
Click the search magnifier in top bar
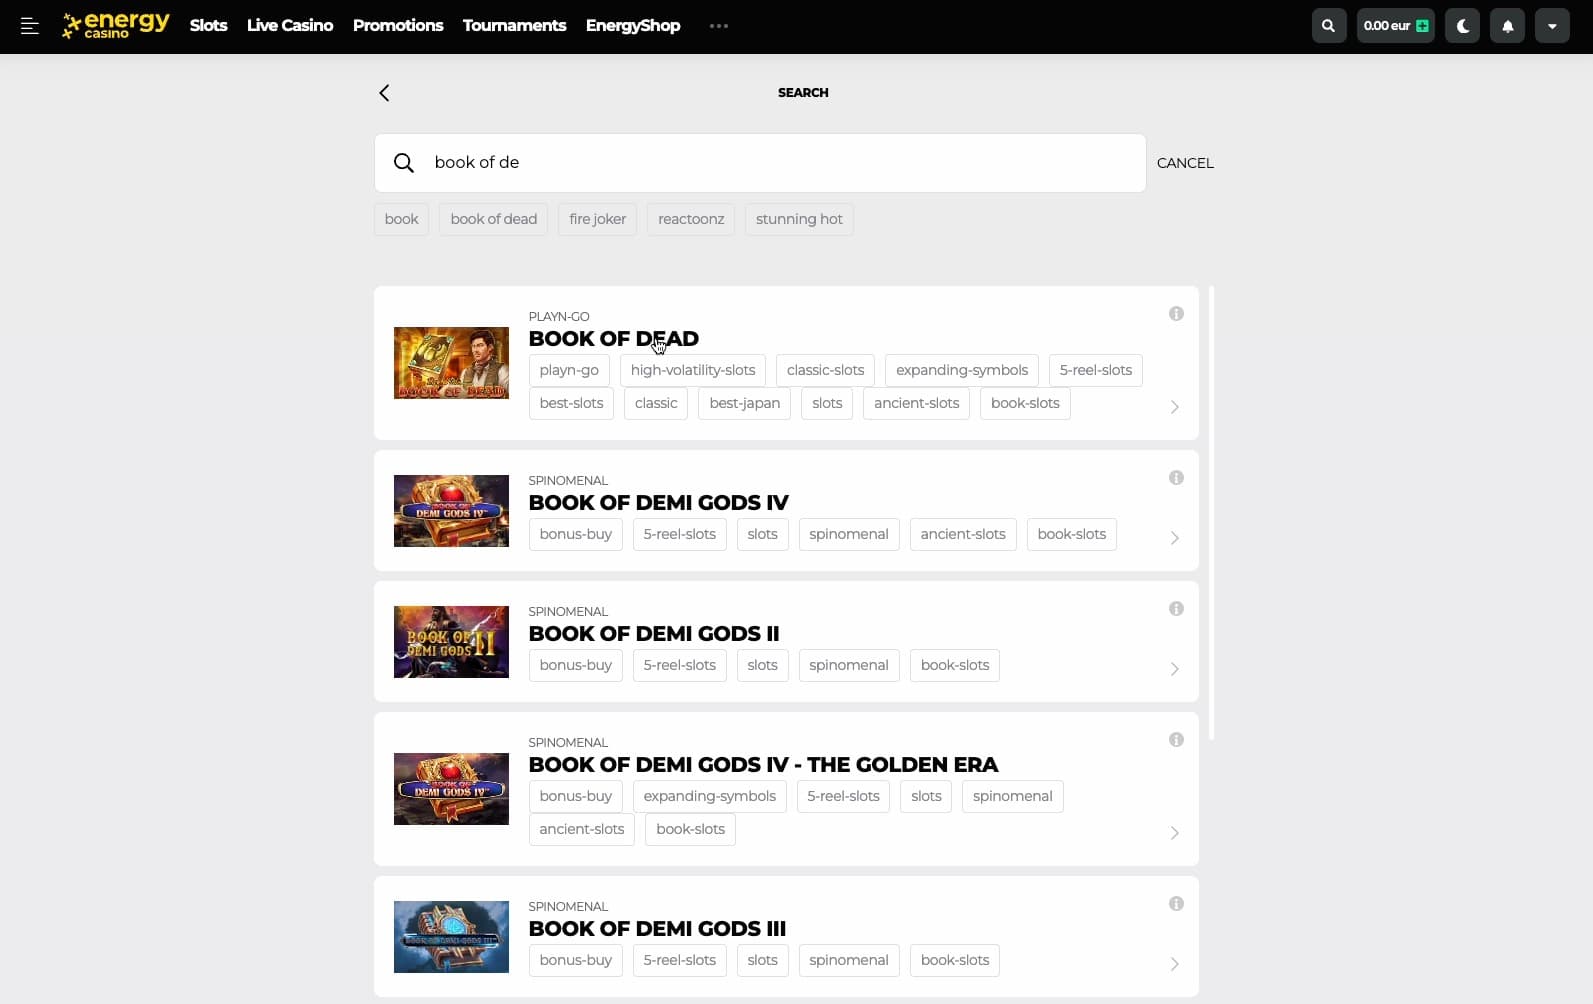[x=1328, y=26]
